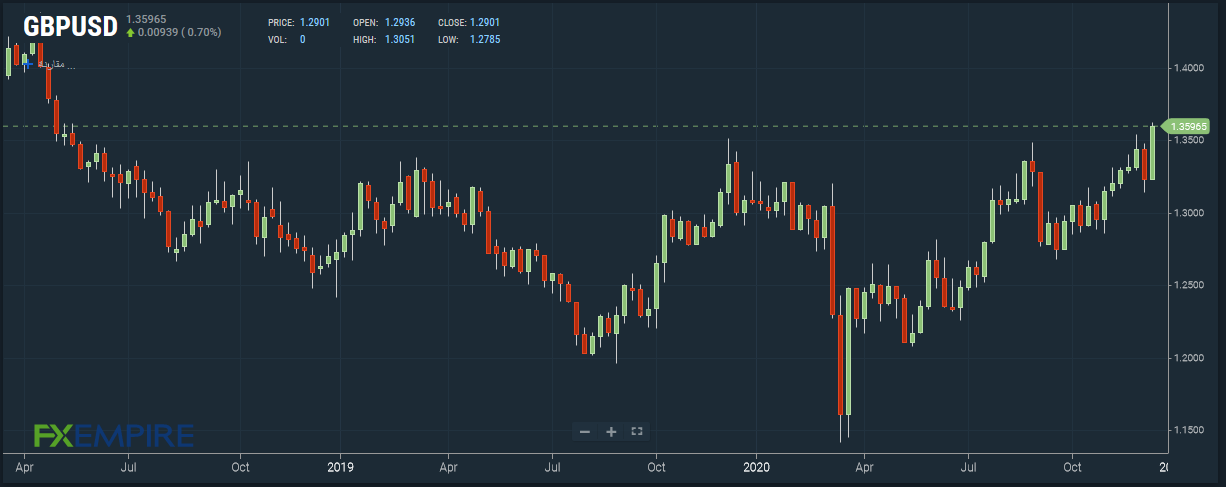Click the 2019 label on time axis
The image size is (1226, 487).
click(341, 466)
